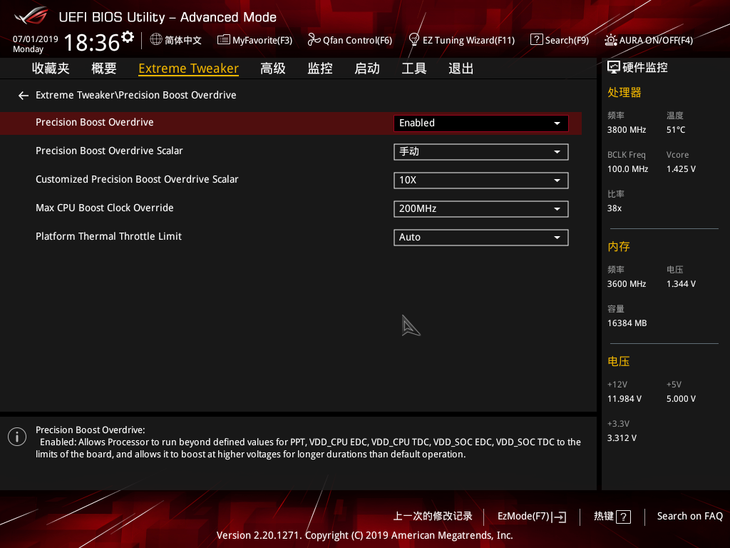Viewport: 730px width, 548px height.
Task: Click the 简体中文 language button
Action: click(182, 40)
